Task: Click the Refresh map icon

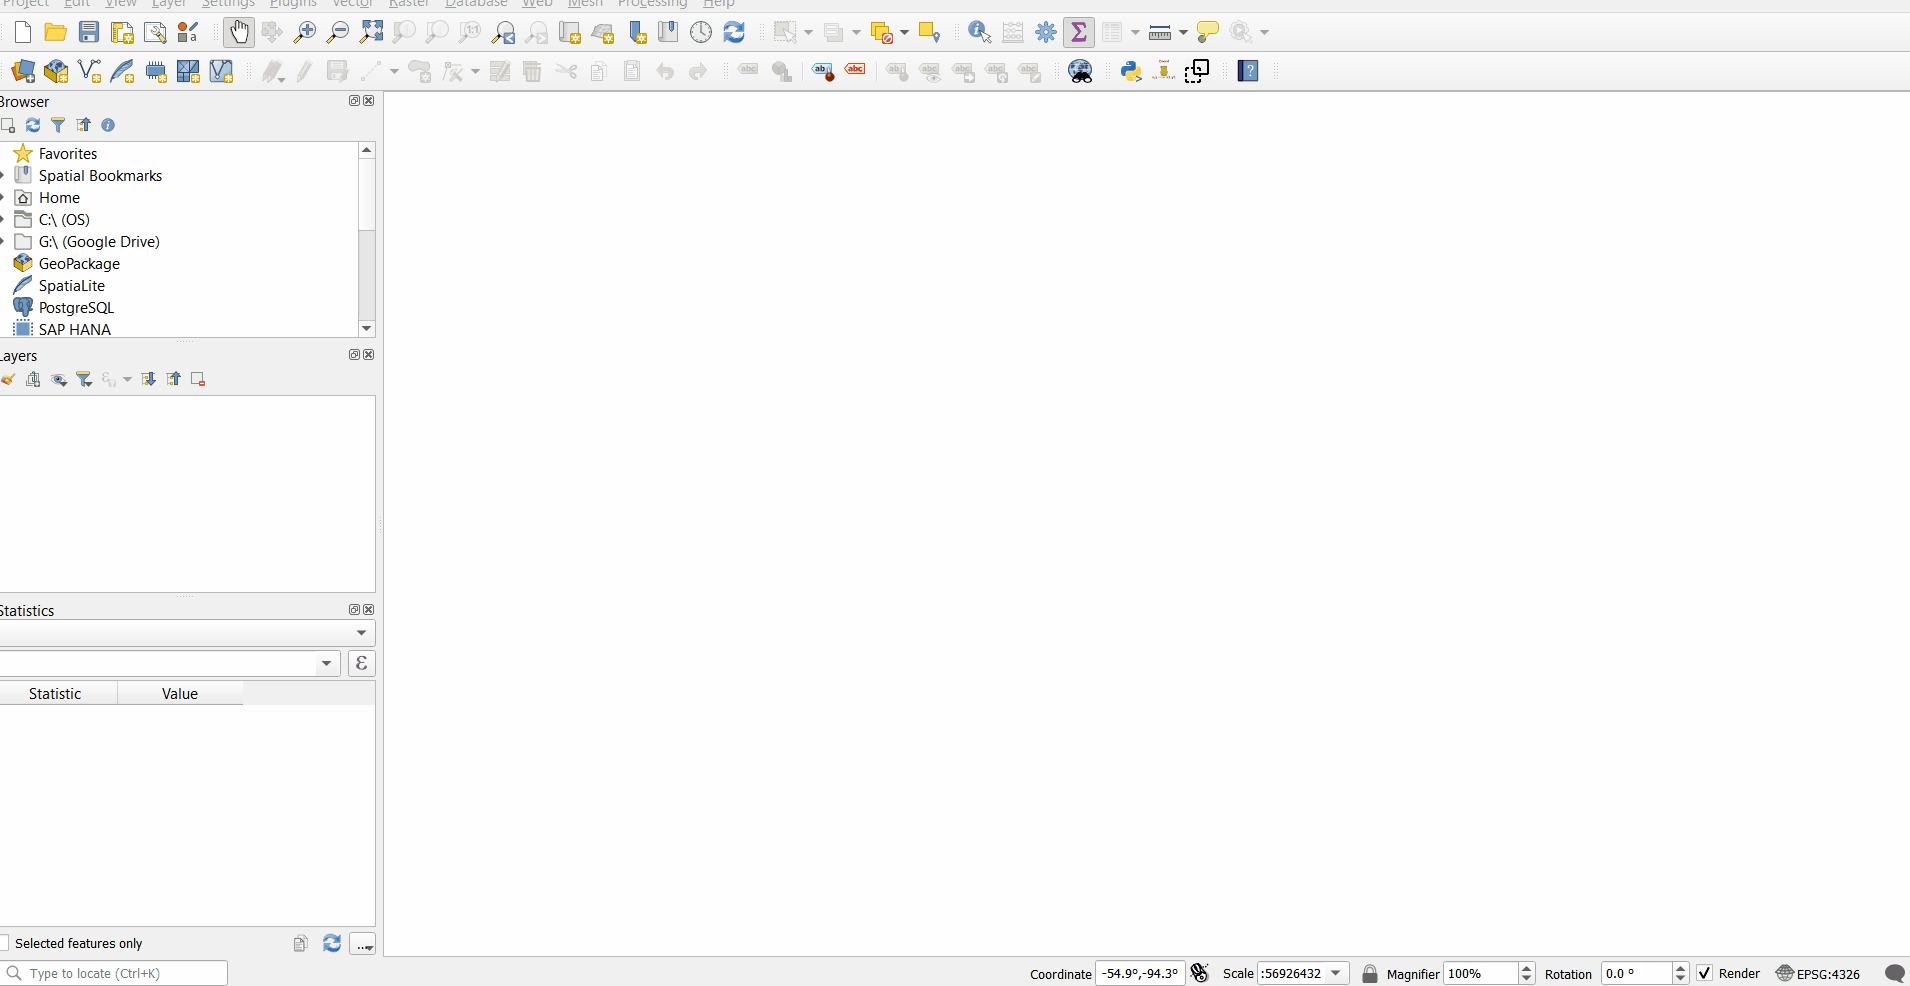Action: pos(734,33)
